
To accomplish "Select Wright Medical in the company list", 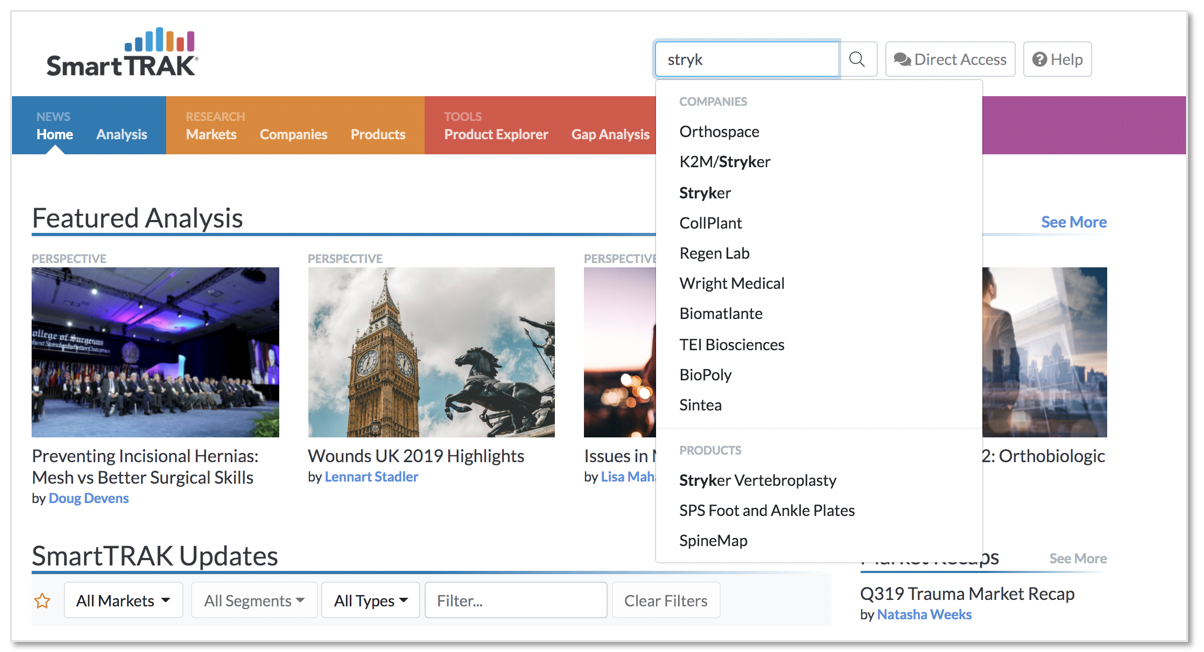I will pos(731,283).
